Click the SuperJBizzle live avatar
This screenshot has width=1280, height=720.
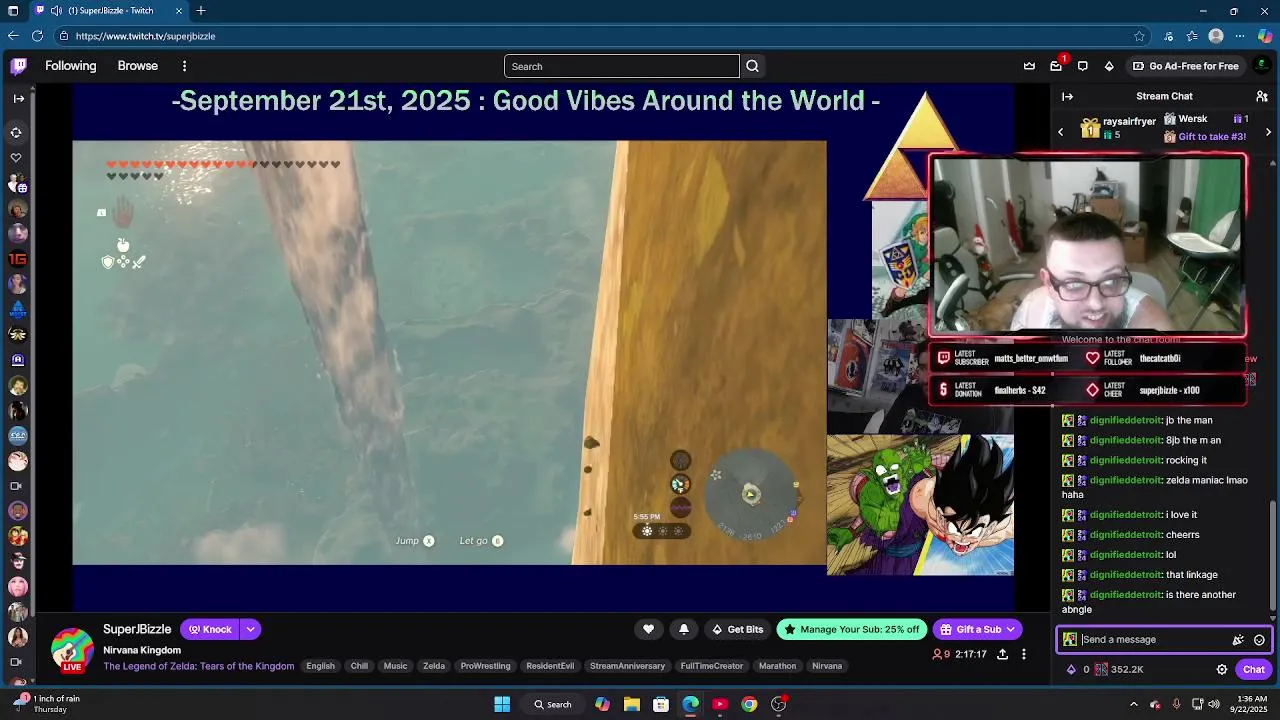click(72, 650)
